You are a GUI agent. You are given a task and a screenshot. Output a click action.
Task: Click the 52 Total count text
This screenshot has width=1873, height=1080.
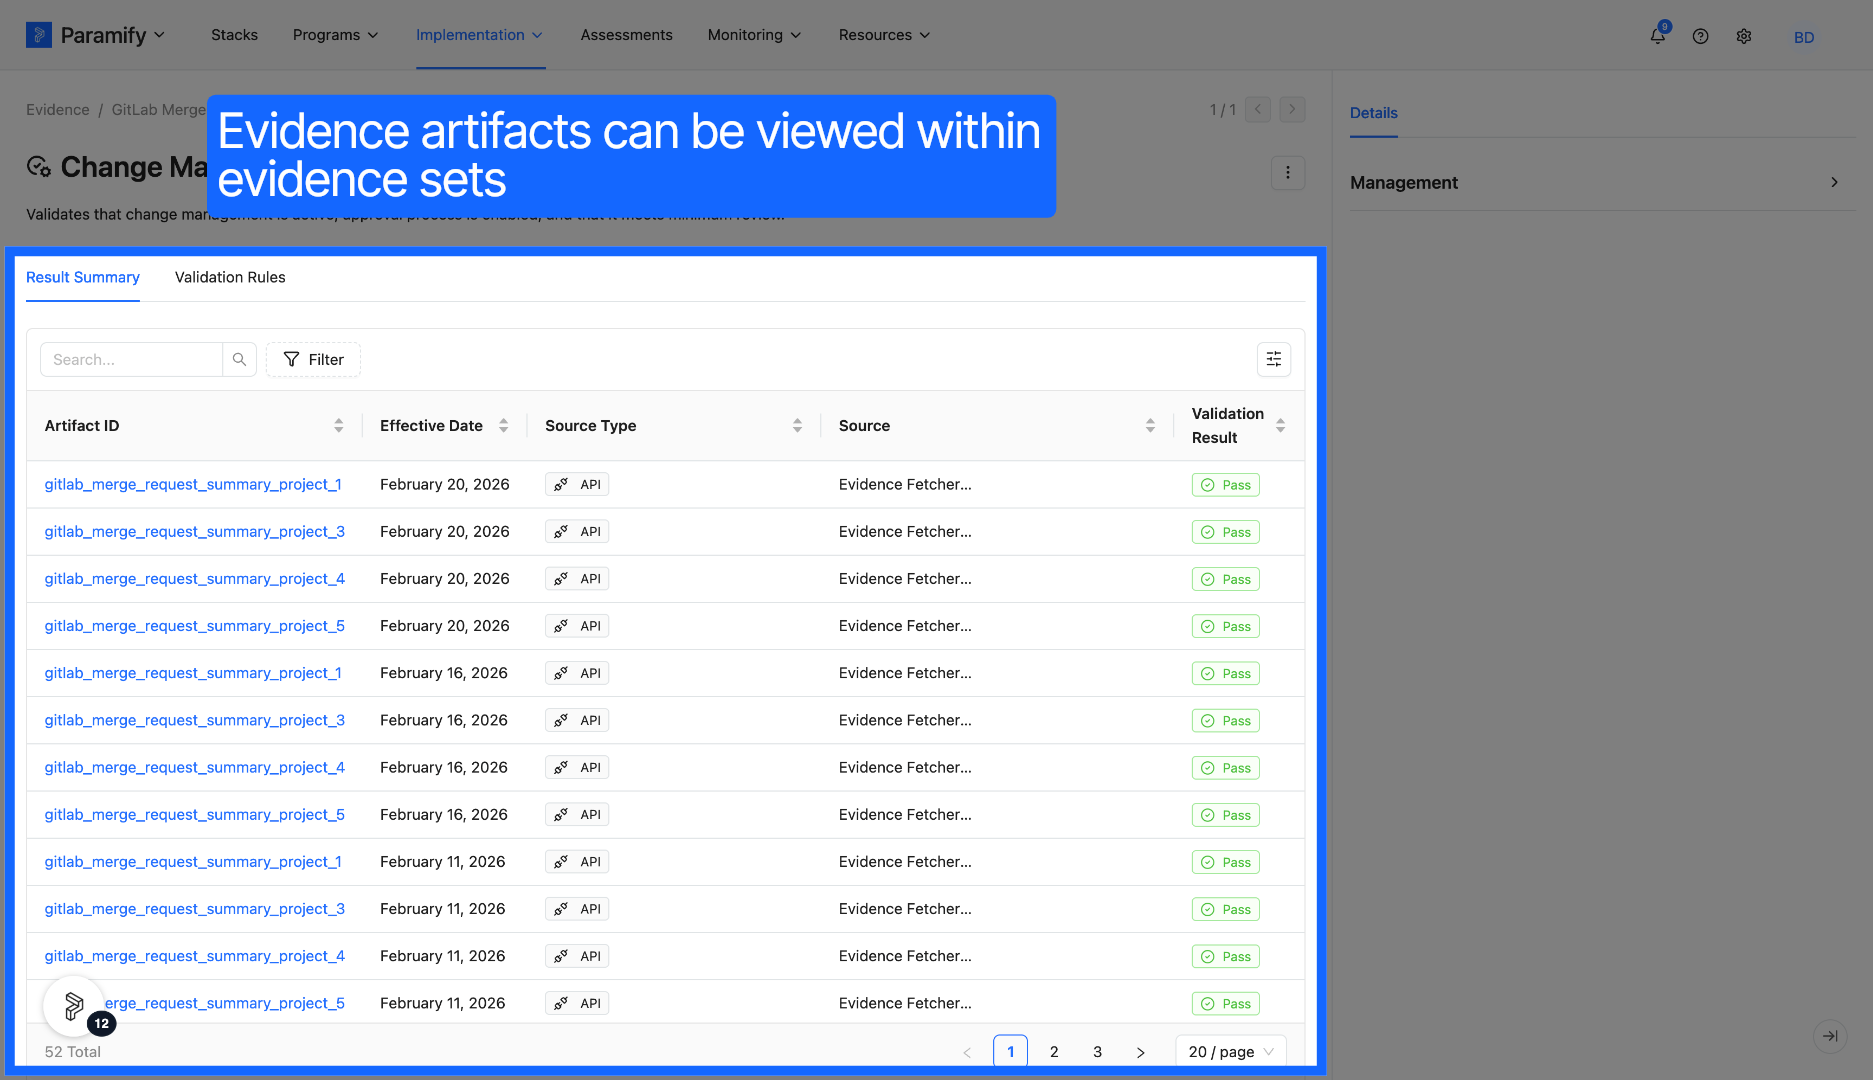click(x=73, y=1052)
